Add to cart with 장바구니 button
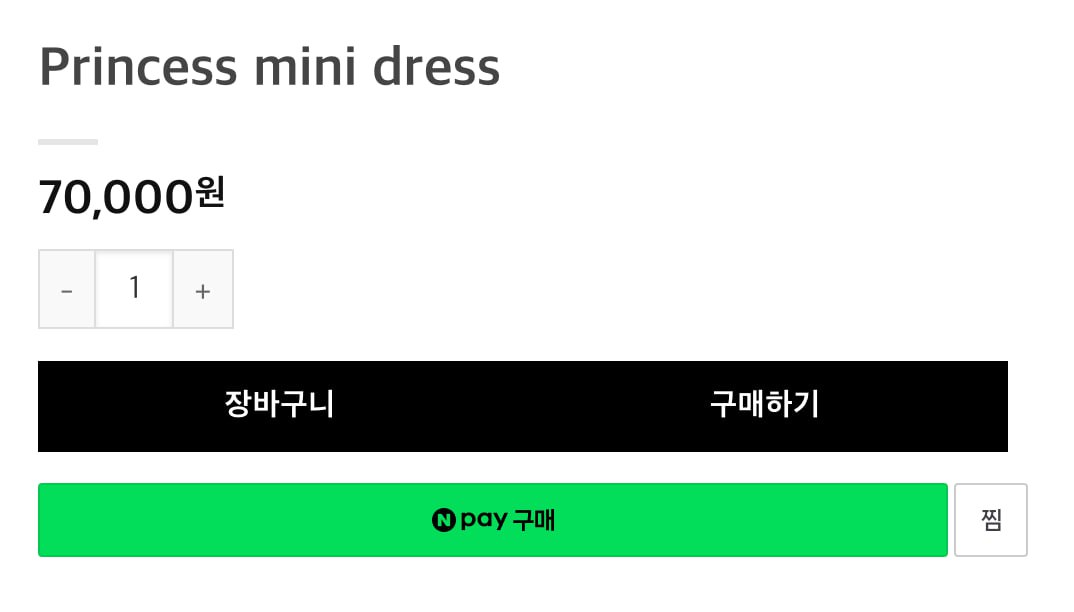Viewport: 1074px width, 612px height. (x=280, y=405)
